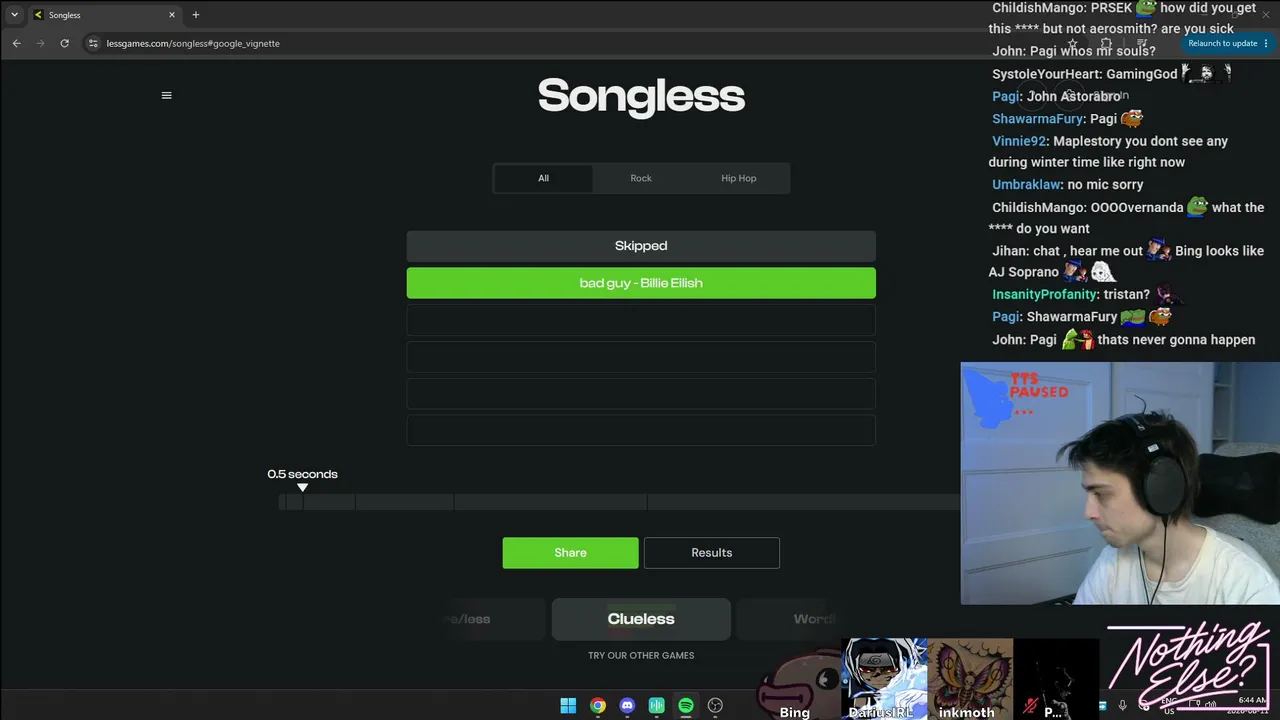
Task: Open Discord from the taskbar
Action: tap(627, 706)
